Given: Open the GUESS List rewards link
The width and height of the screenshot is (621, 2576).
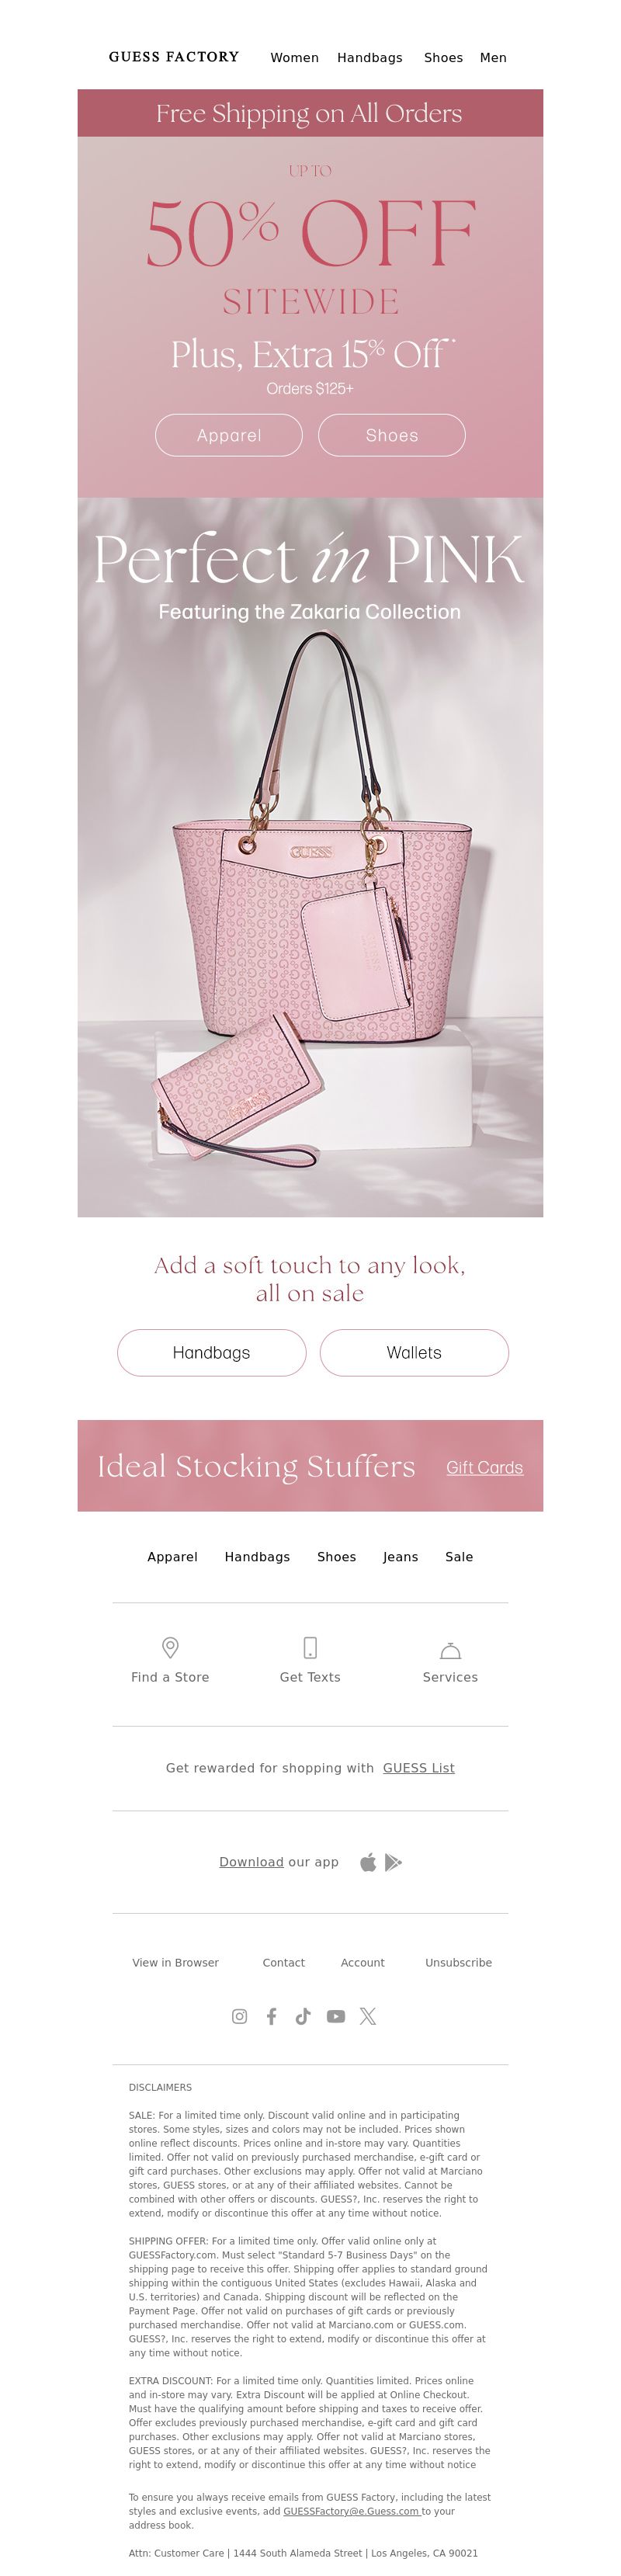Looking at the screenshot, I should pyautogui.click(x=419, y=1768).
